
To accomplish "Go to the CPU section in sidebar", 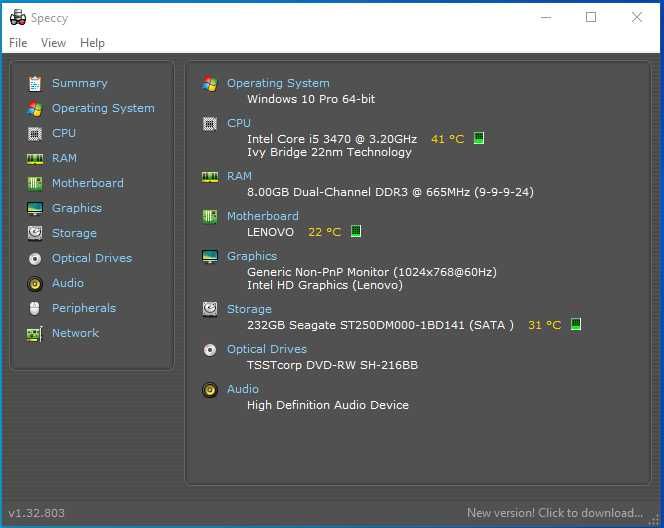I will tap(64, 133).
